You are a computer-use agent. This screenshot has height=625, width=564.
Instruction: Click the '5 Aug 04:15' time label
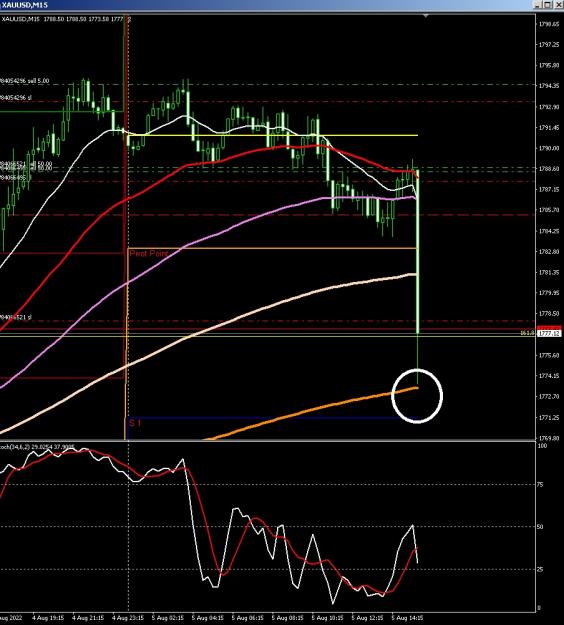pyautogui.click(x=207, y=618)
